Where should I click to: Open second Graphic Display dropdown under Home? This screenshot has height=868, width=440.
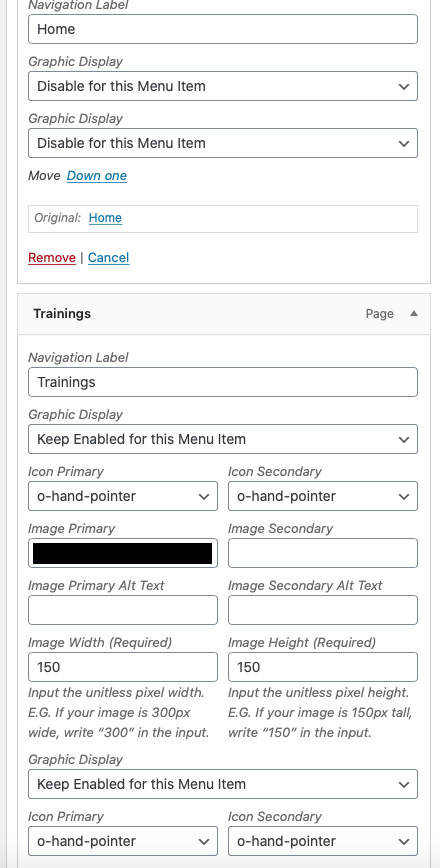223,143
